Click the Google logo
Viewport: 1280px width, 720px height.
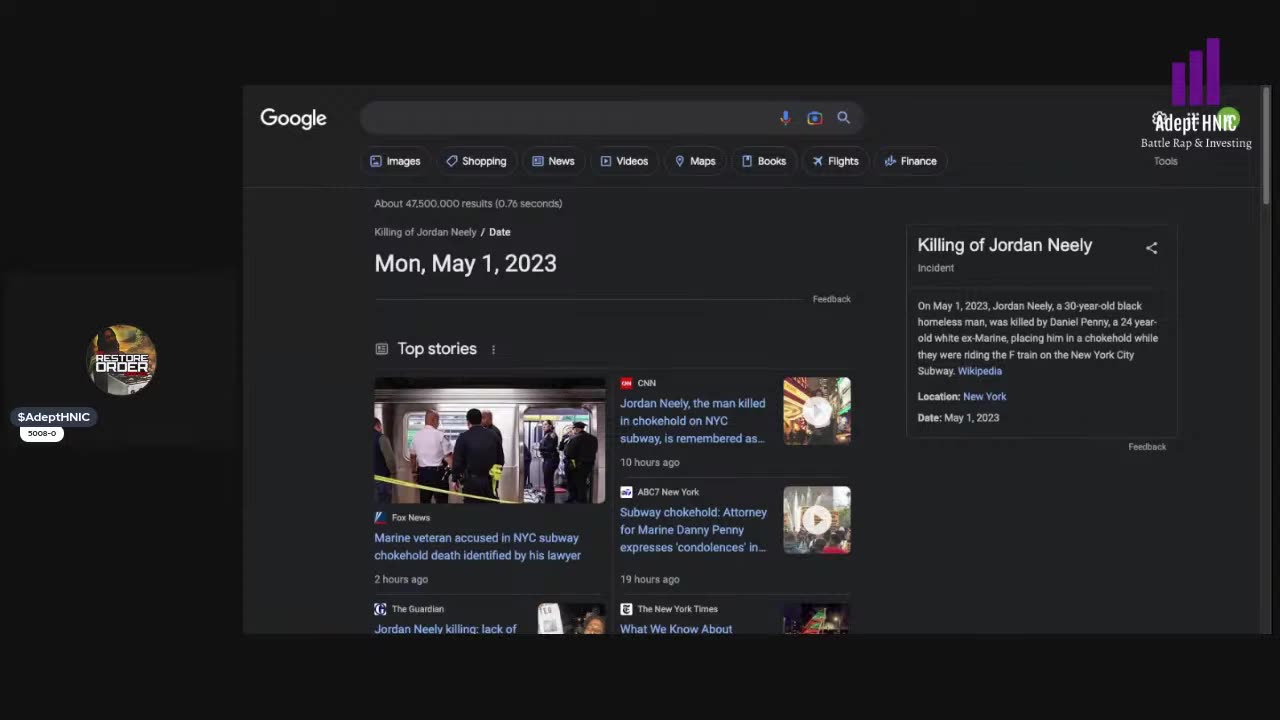click(293, 118)
